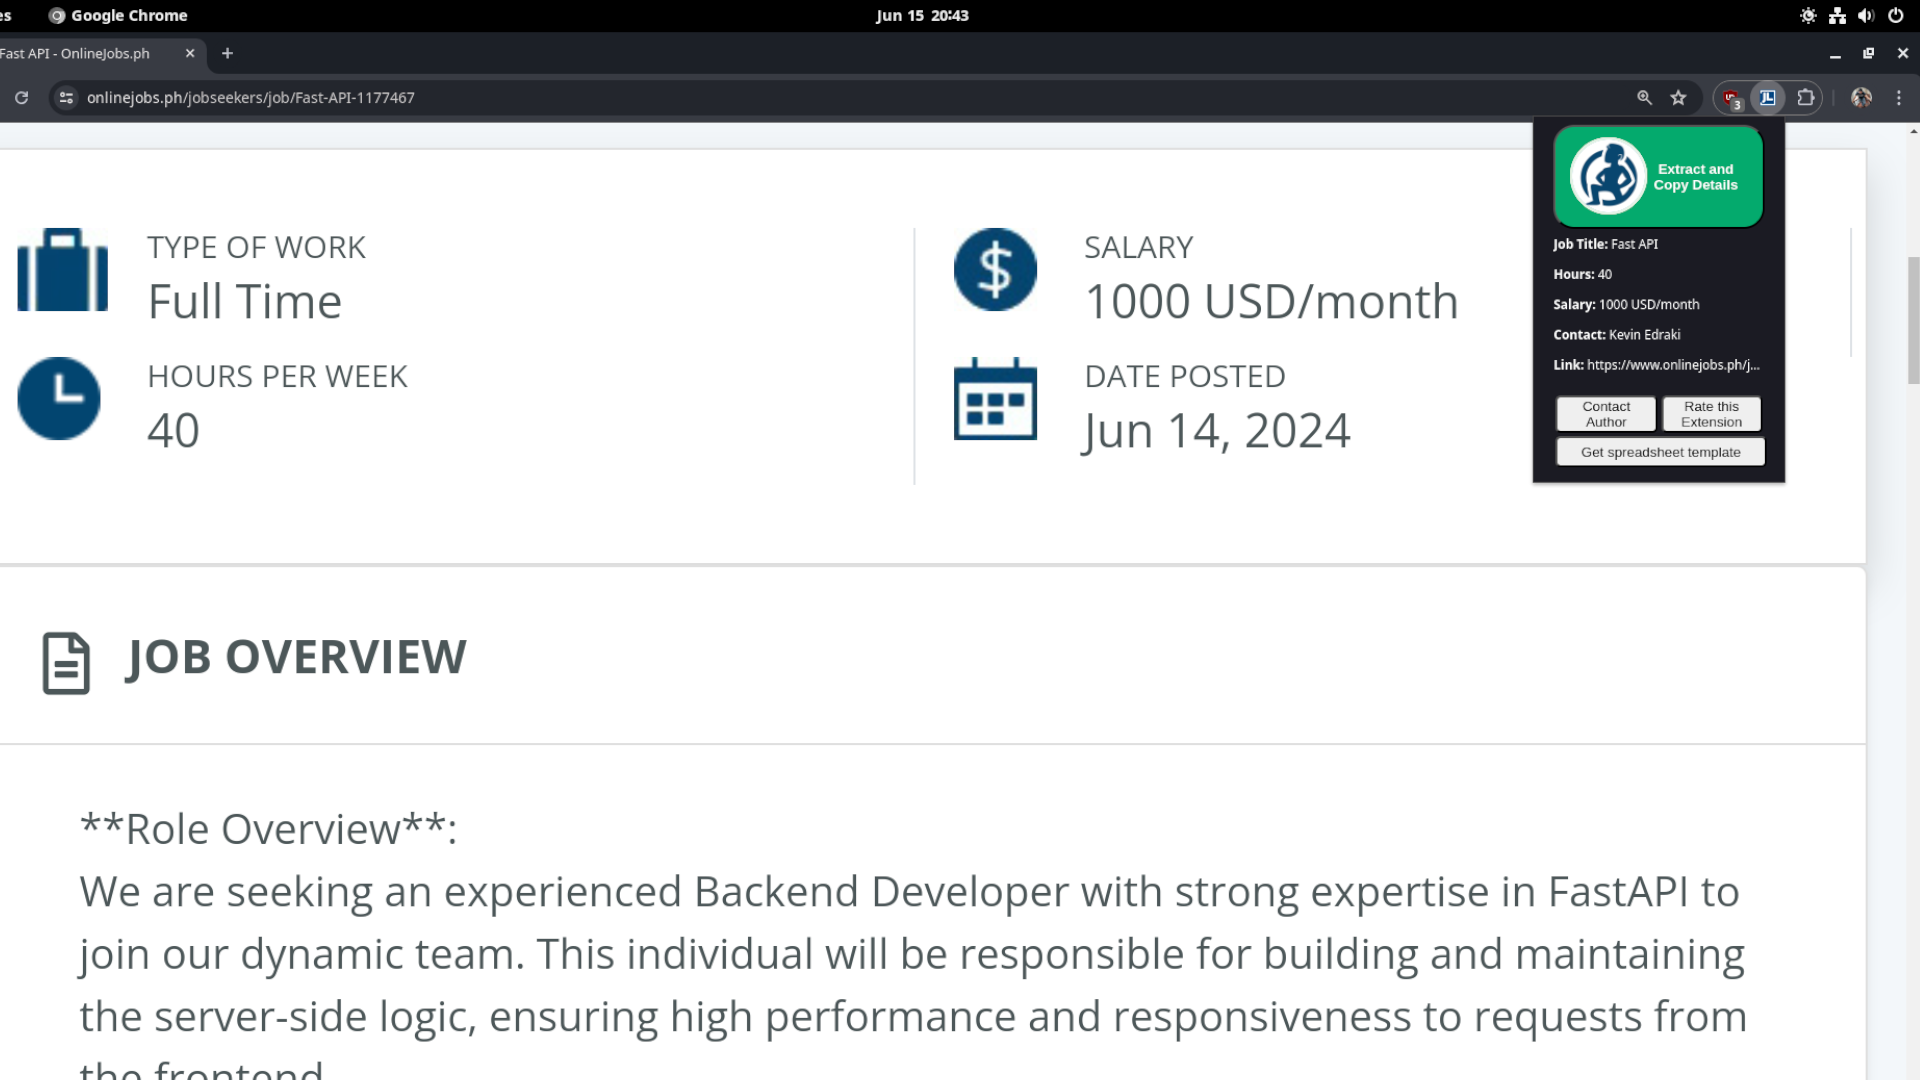Click Rate this Extension button
Image resolution: width=1920 pixels, height=1080 pixels.
click(x=1711, y=414)
